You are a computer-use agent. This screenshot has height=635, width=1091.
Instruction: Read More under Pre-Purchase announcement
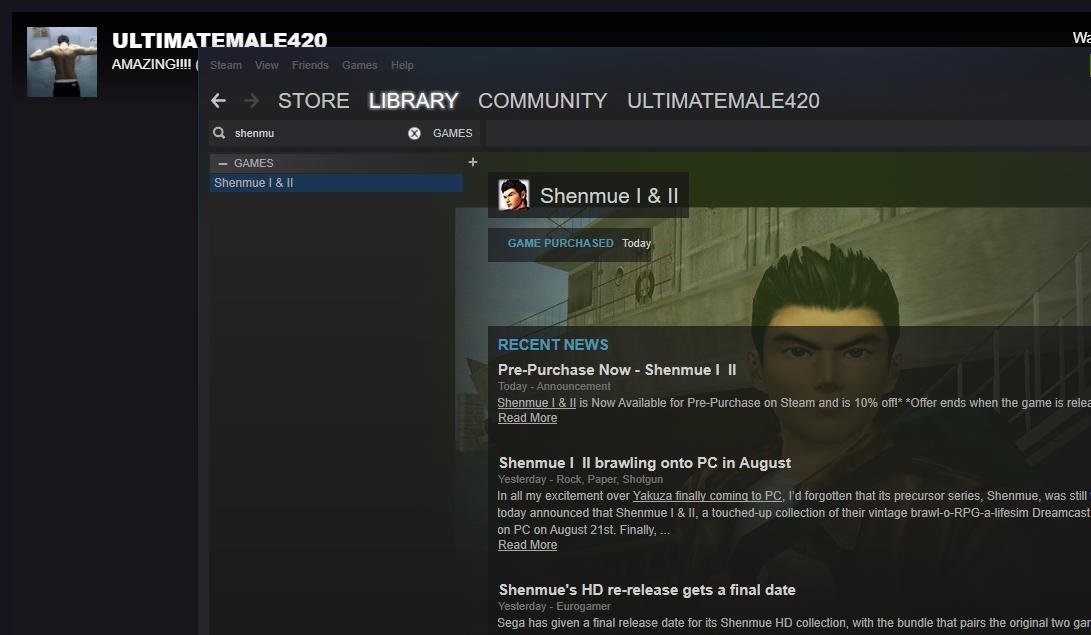coord(527,418)
